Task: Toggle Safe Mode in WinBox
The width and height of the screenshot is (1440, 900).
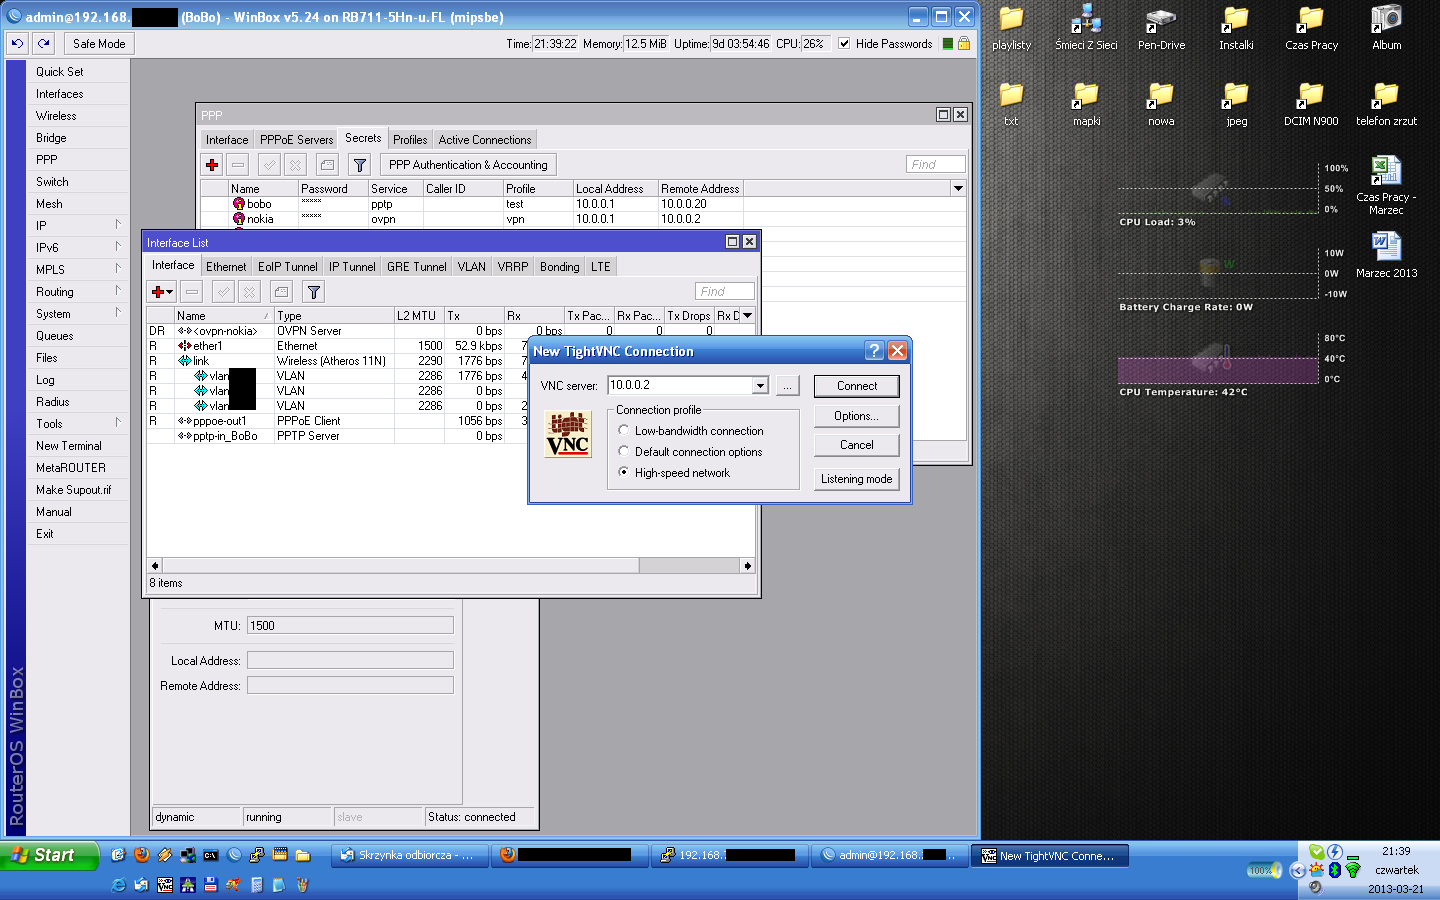Action: pyautogui.click(x=99, y=44)
